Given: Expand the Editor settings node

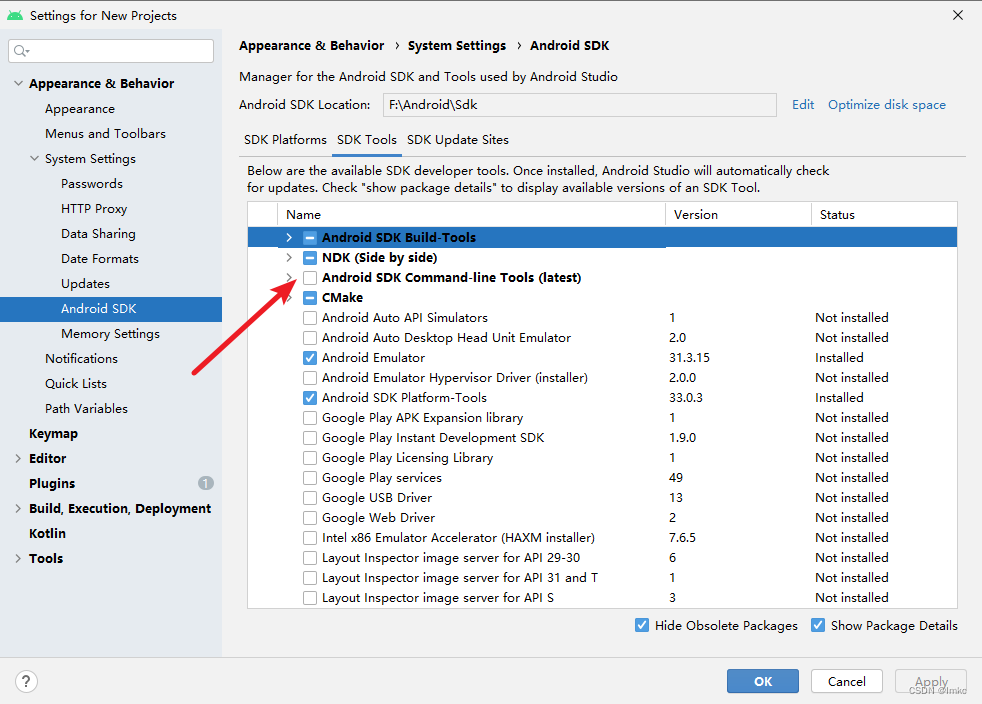Looking at the screenshot, I should pyautogui.click(x=18, y=458).
